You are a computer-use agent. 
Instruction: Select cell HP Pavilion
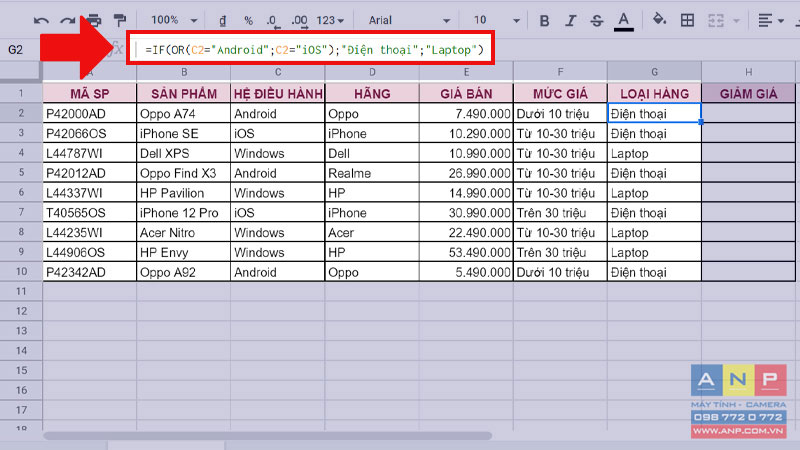(184, 193)
